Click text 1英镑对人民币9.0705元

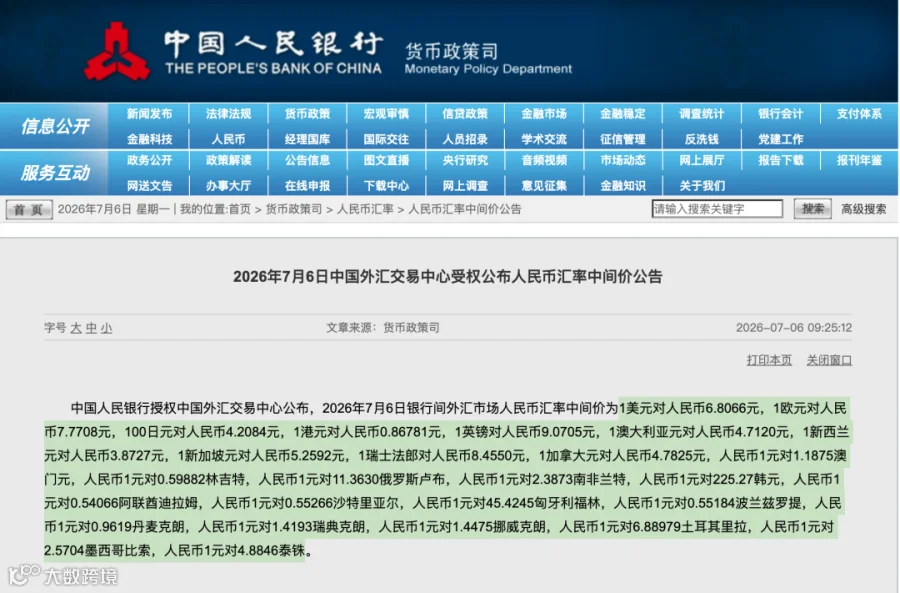(525, 432)
